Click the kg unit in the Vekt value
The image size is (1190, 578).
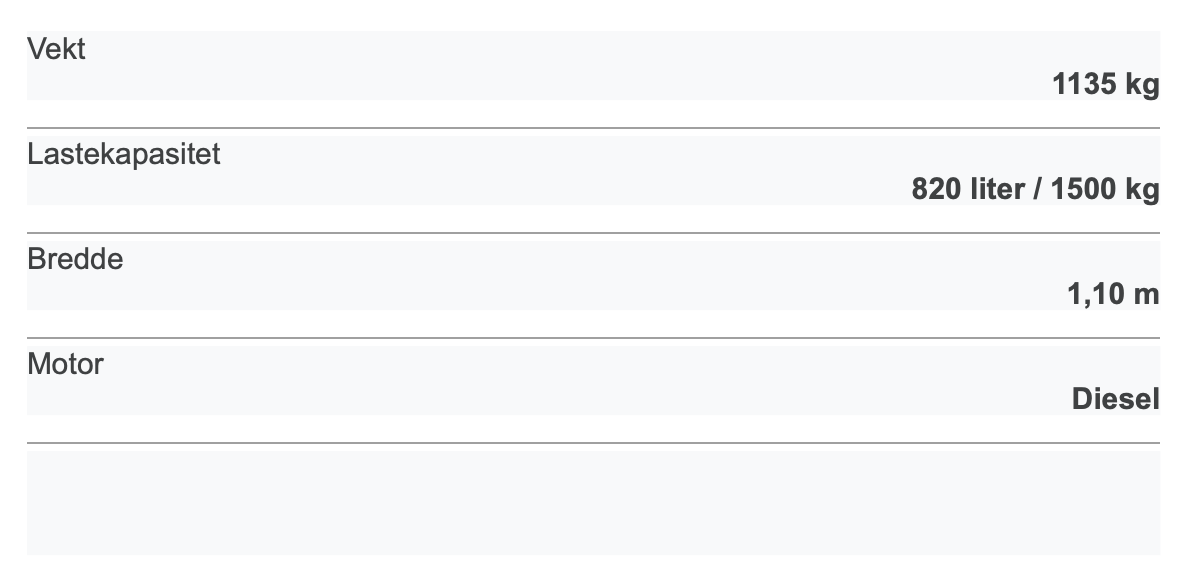pyautogui.click(x=1142, y=86)
